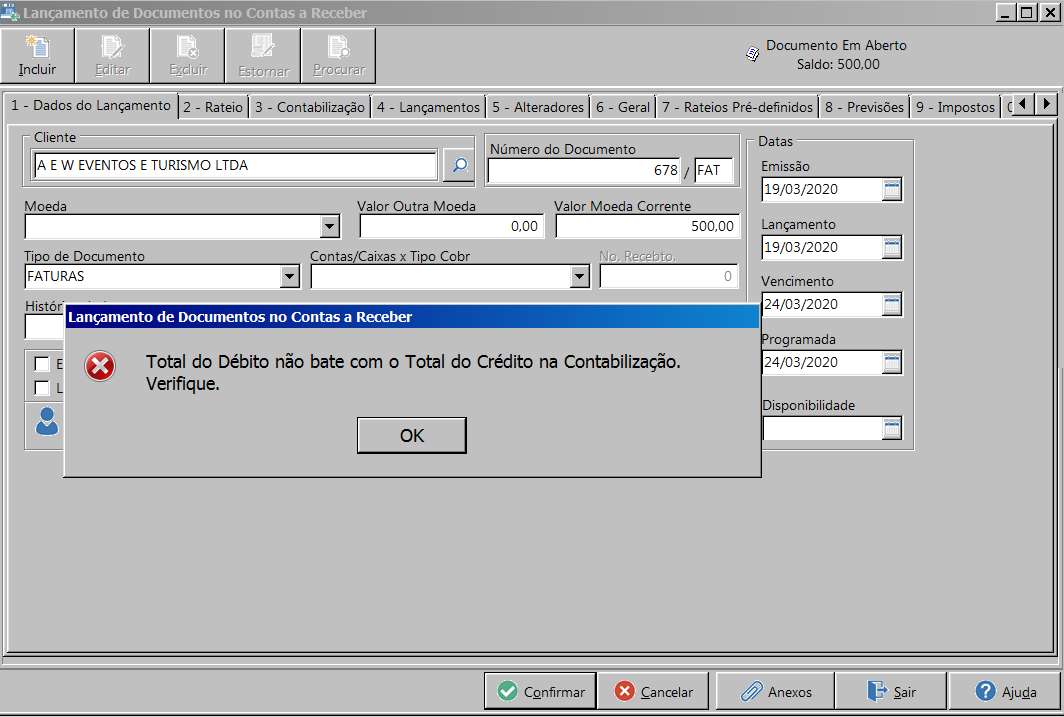
Task: Switch to 9 - Impostos tab
Action: pyautogui.click(x=955, y=107)
